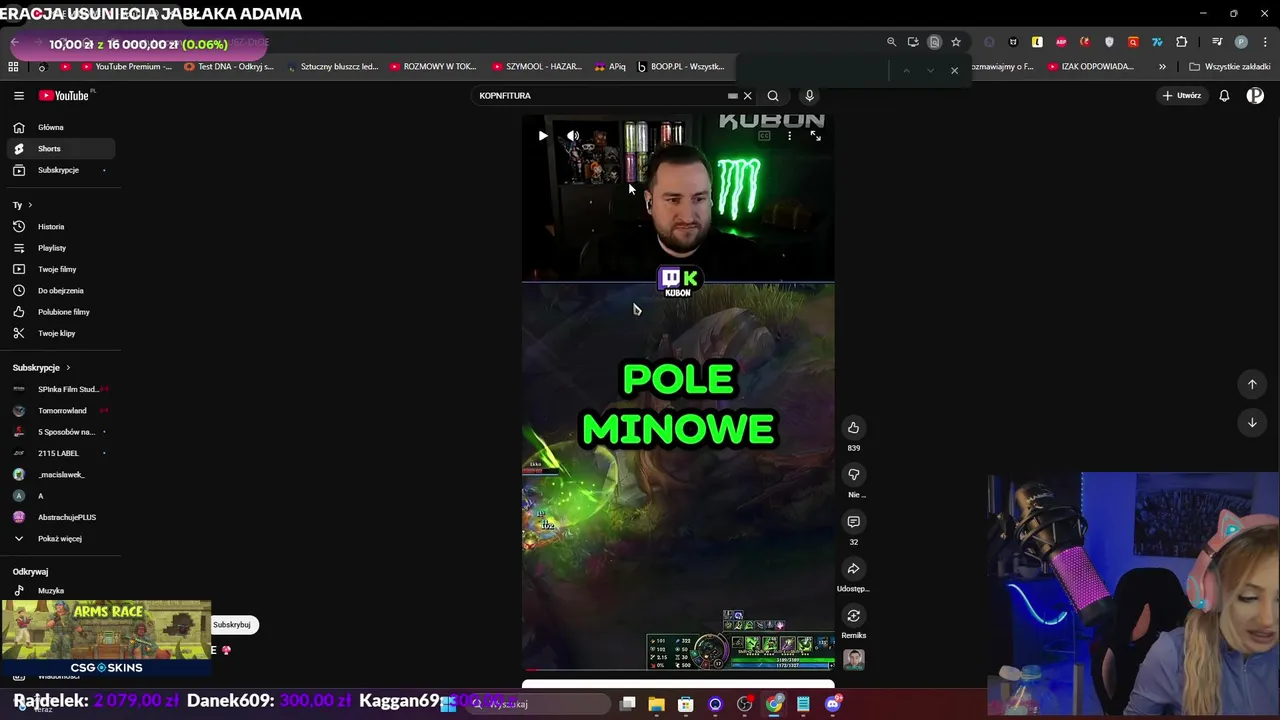Close the find bar with X
1280x720 pixels.
(954, 70)
